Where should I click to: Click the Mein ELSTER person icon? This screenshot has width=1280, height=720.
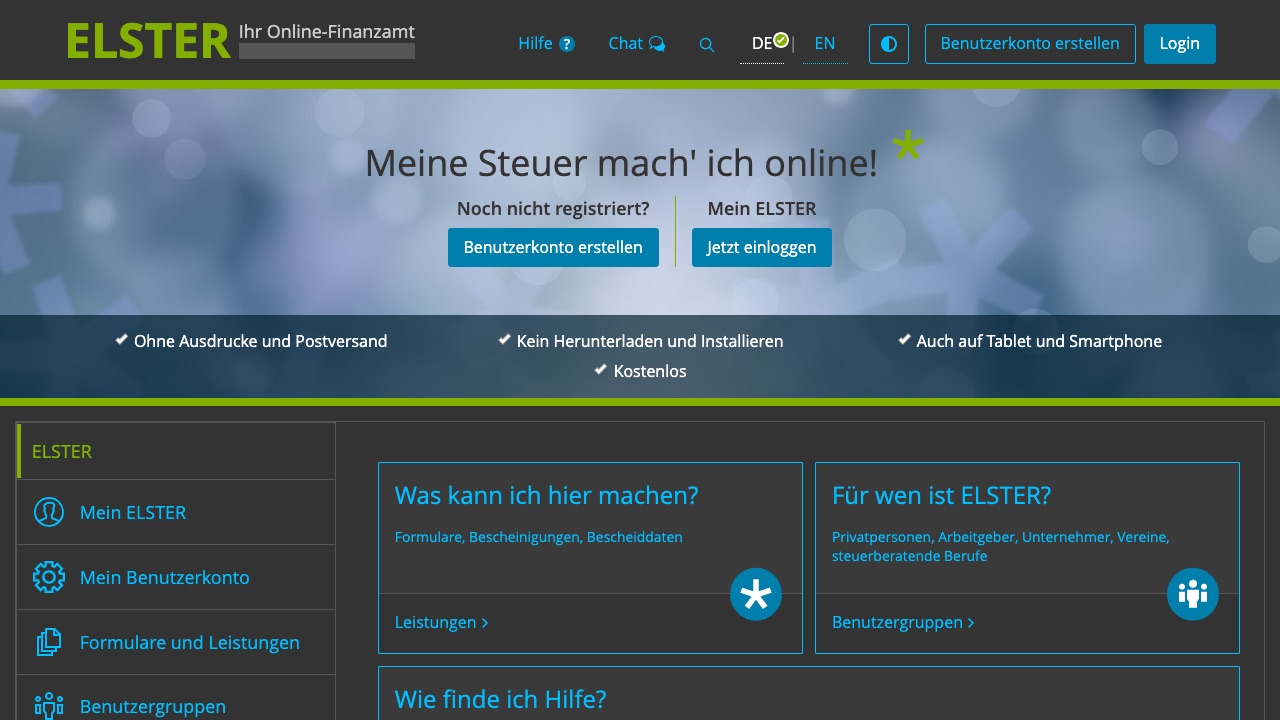point(49,512)
